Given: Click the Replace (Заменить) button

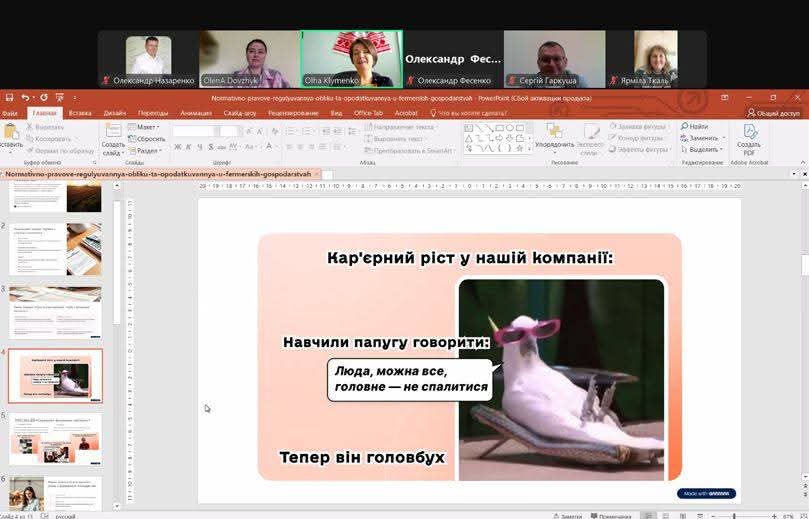Looking at the screenshot, I should [703, 138].
